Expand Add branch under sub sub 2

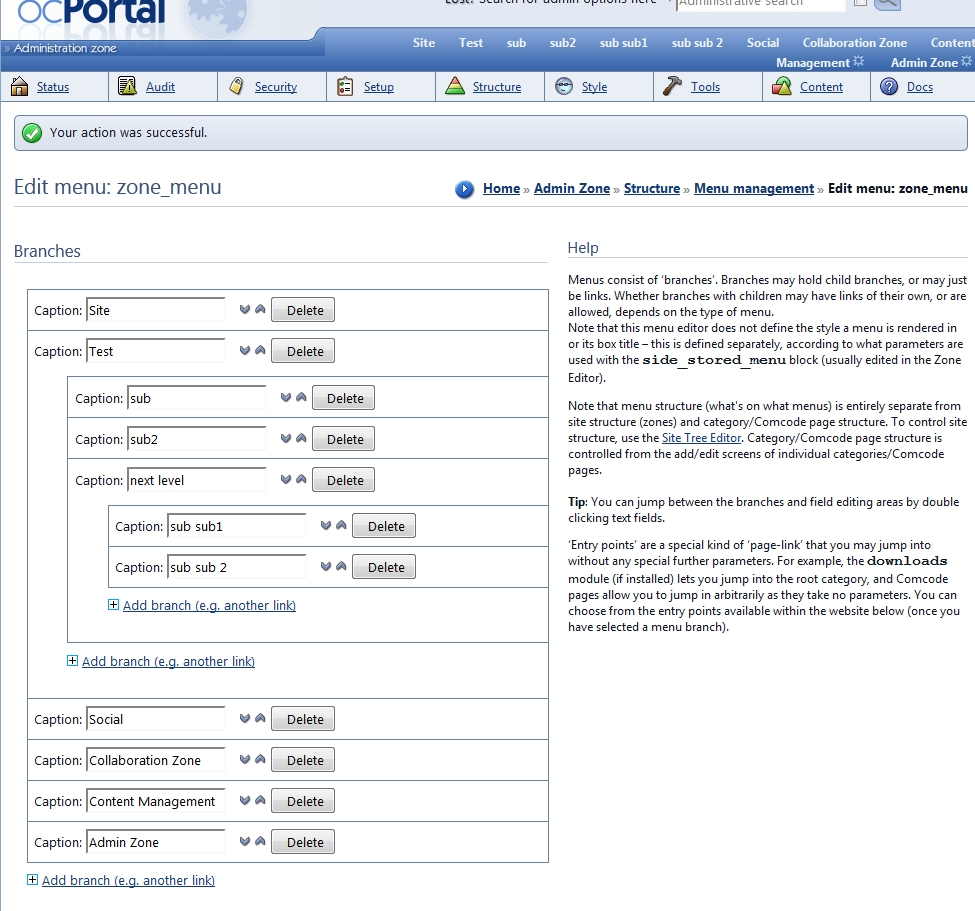click(x=113, y=605)
